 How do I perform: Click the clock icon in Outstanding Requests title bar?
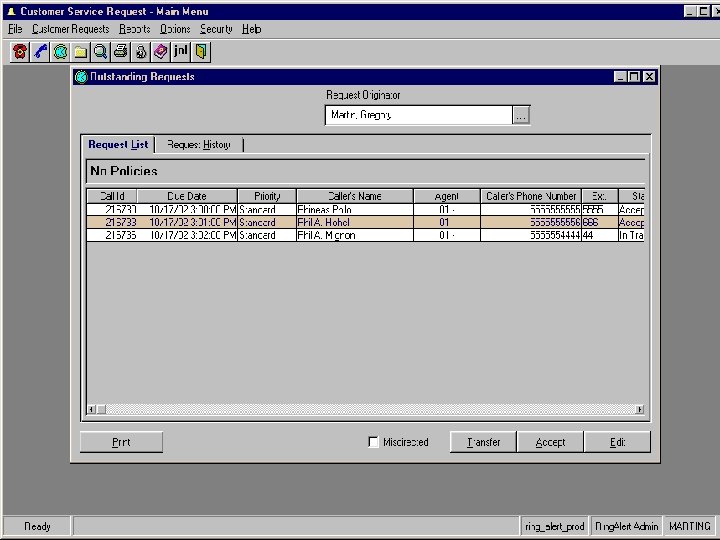click(81, 77)
